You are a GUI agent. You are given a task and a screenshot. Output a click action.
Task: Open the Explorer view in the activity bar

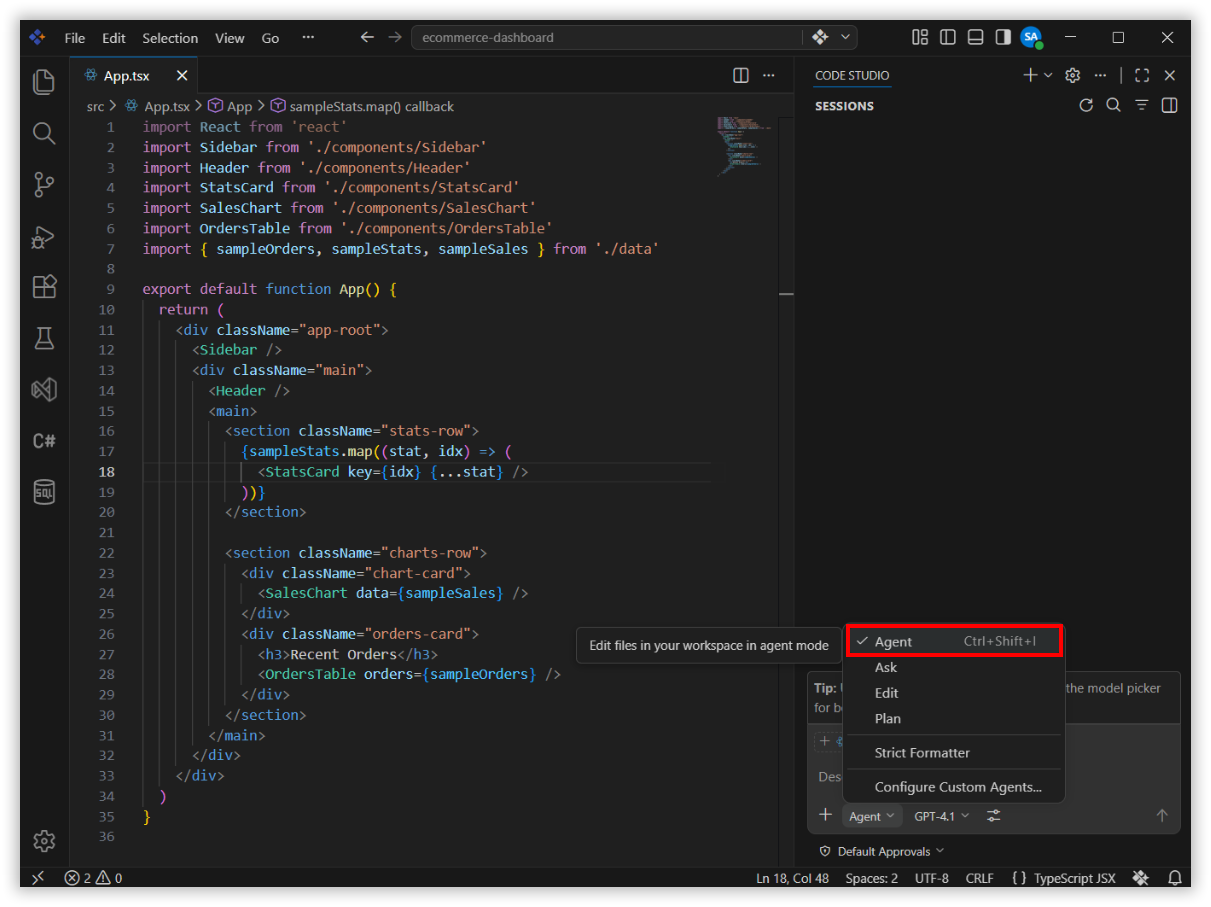[x=44, y=82]
